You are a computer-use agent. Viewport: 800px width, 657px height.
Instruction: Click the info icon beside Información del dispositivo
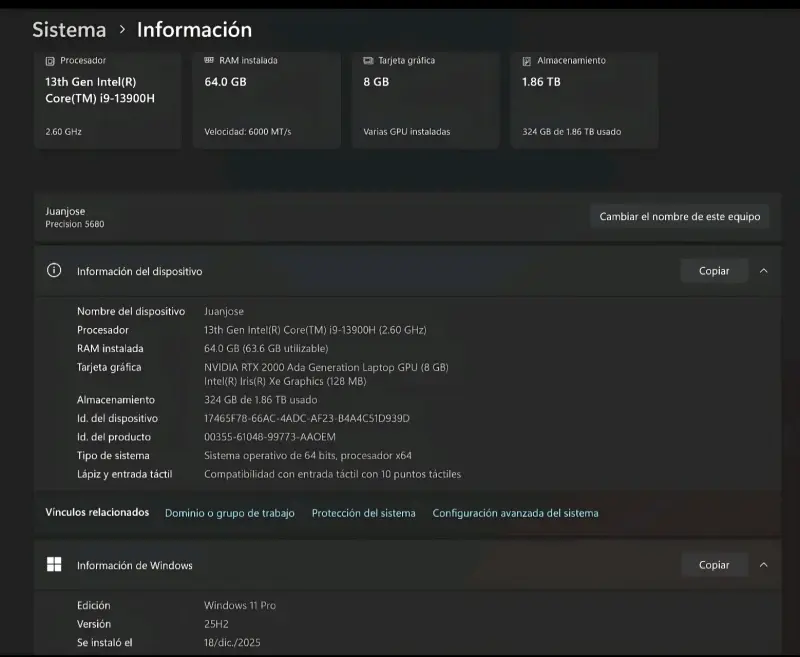point(54,270)
